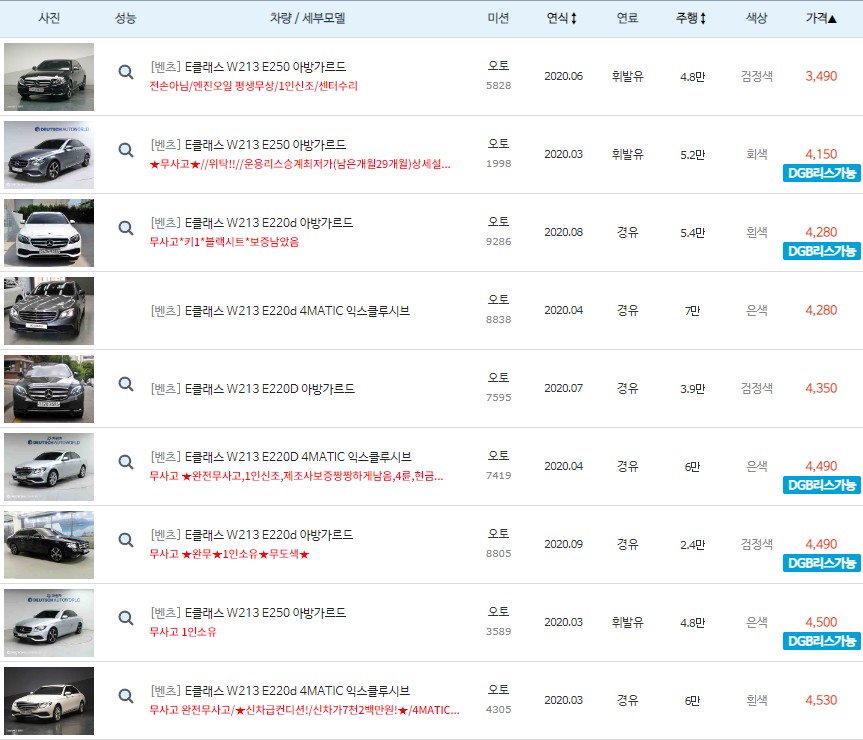
Task: Open E220d 아방가르드 2020.08 흰색 listing title
Action: pyautogui.click(x=252, y=223)
